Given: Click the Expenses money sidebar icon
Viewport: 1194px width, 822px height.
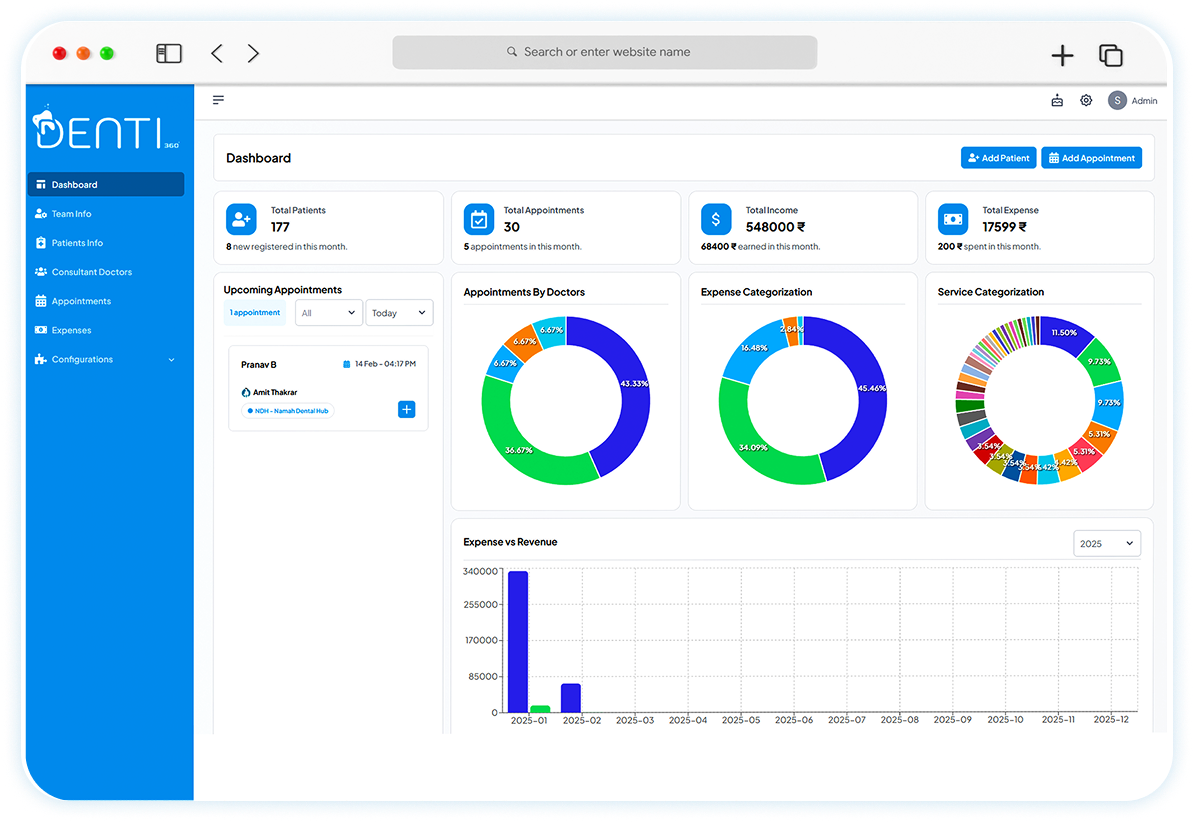Looking at the screenshot, I should point(40,330).
